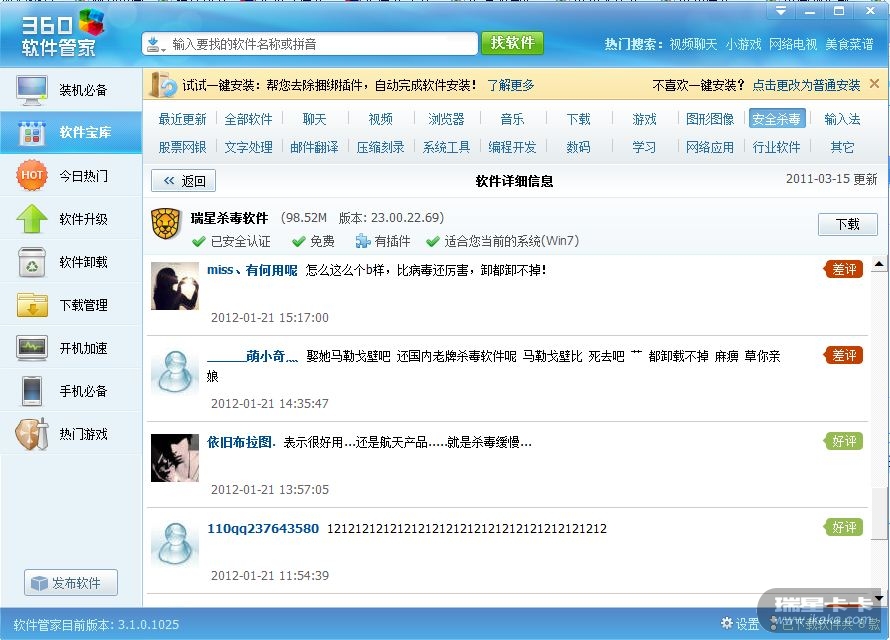The height and width of the screenshot is (640, 890).
Task: Open 热门游戏 shield and sword icon
Action: click(32, 434)
